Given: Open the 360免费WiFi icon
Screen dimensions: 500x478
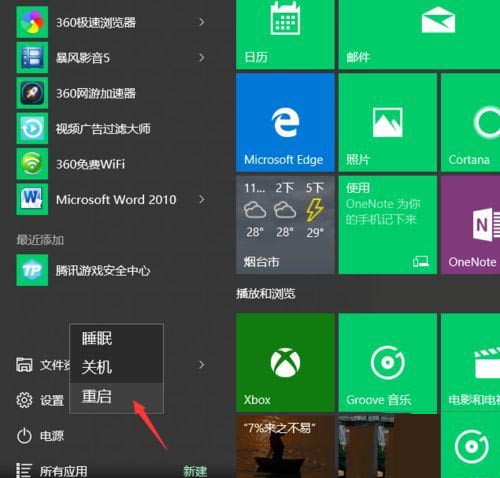Looking at the screenshot, I should [32, 164].
